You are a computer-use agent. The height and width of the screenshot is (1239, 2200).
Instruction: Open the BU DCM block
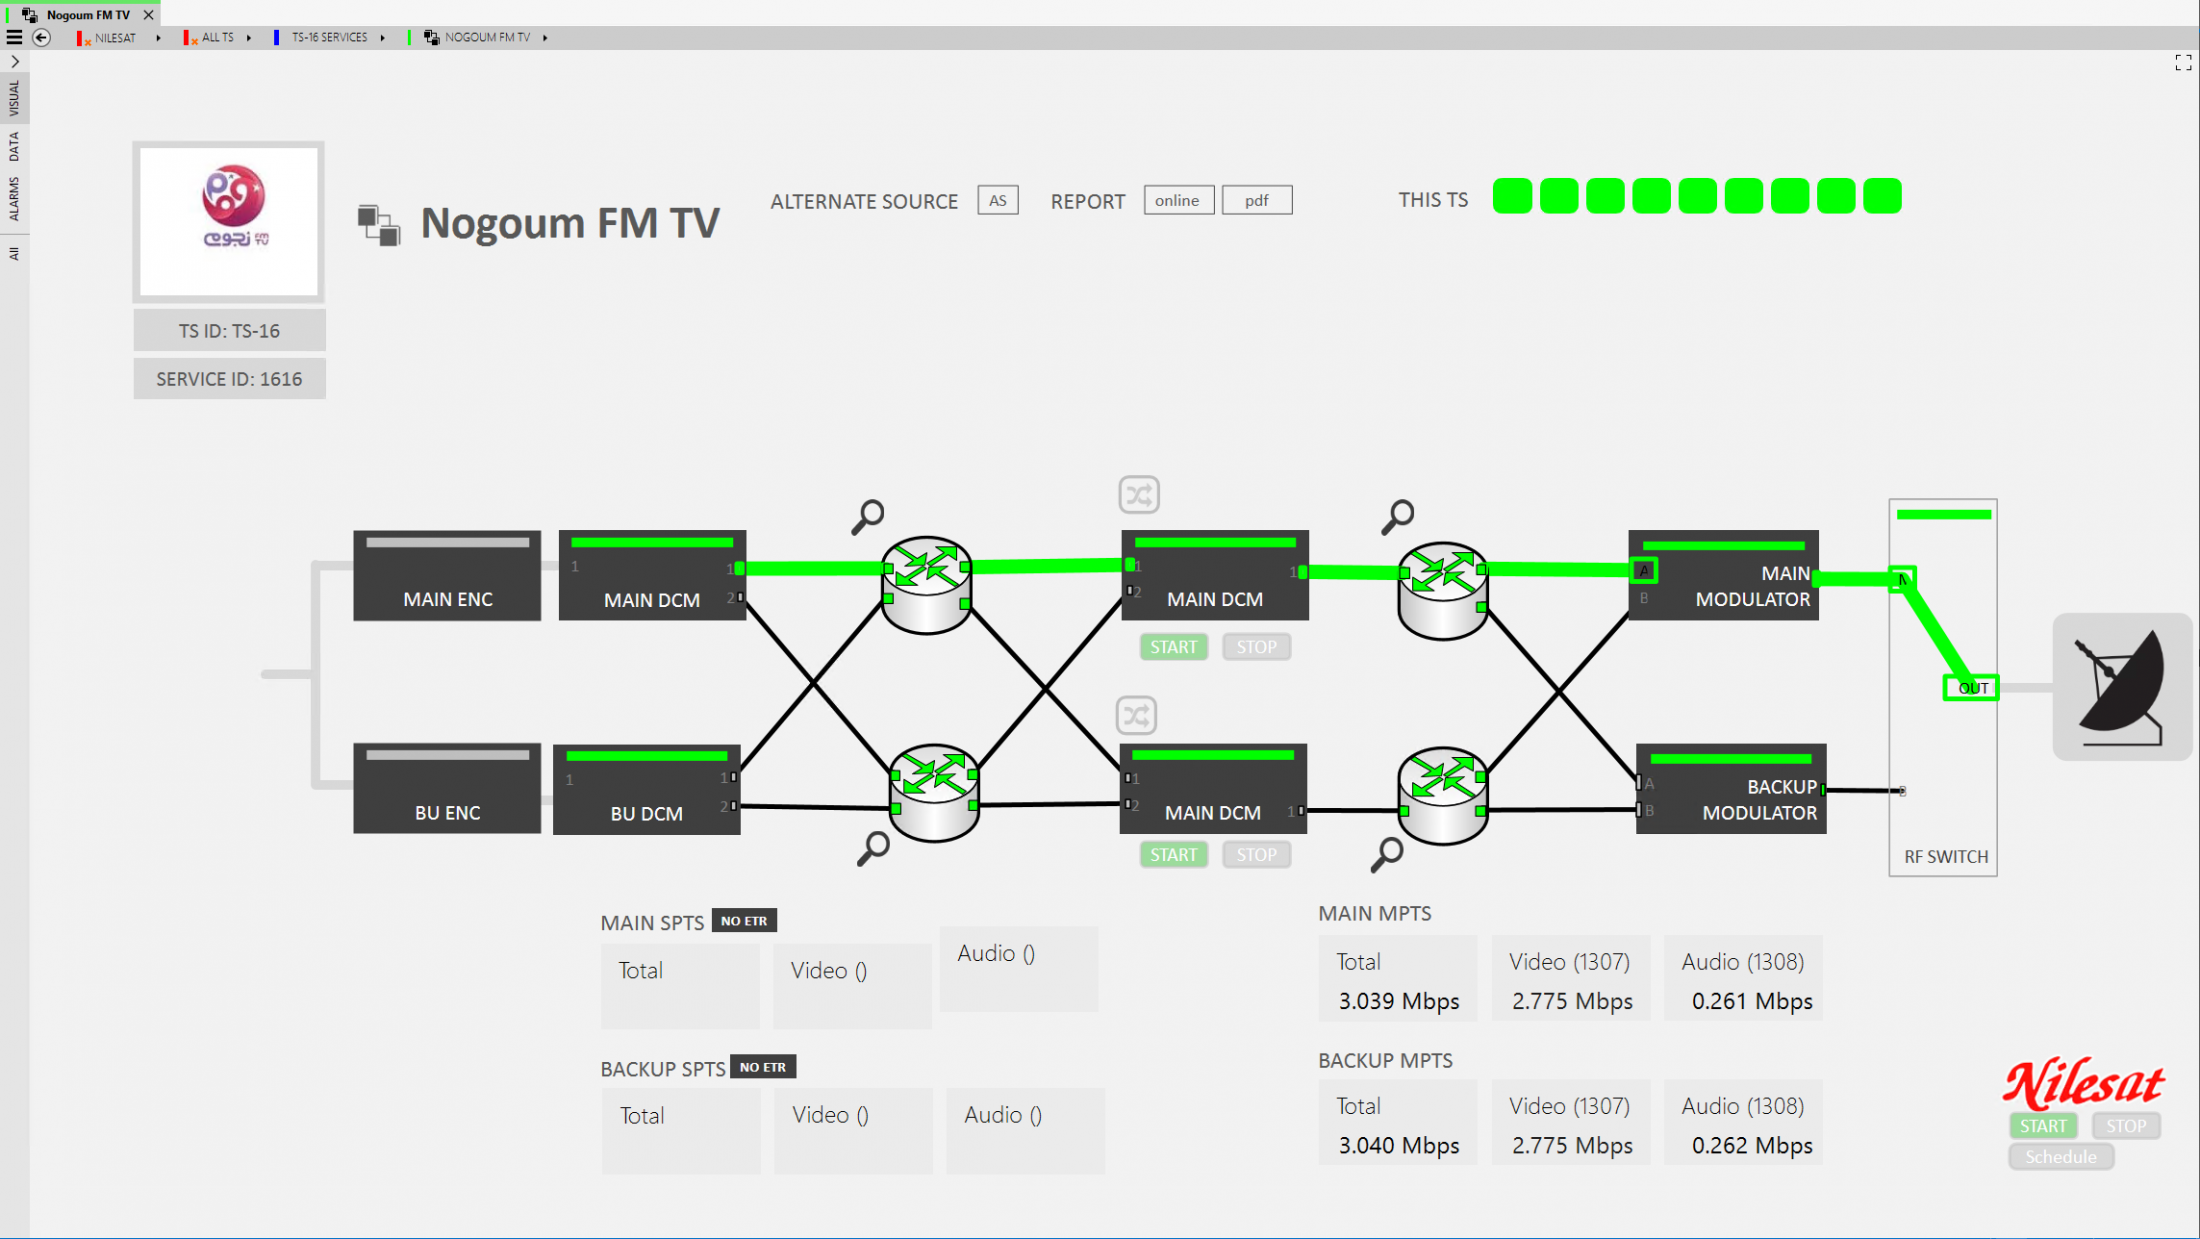point(647,789)
